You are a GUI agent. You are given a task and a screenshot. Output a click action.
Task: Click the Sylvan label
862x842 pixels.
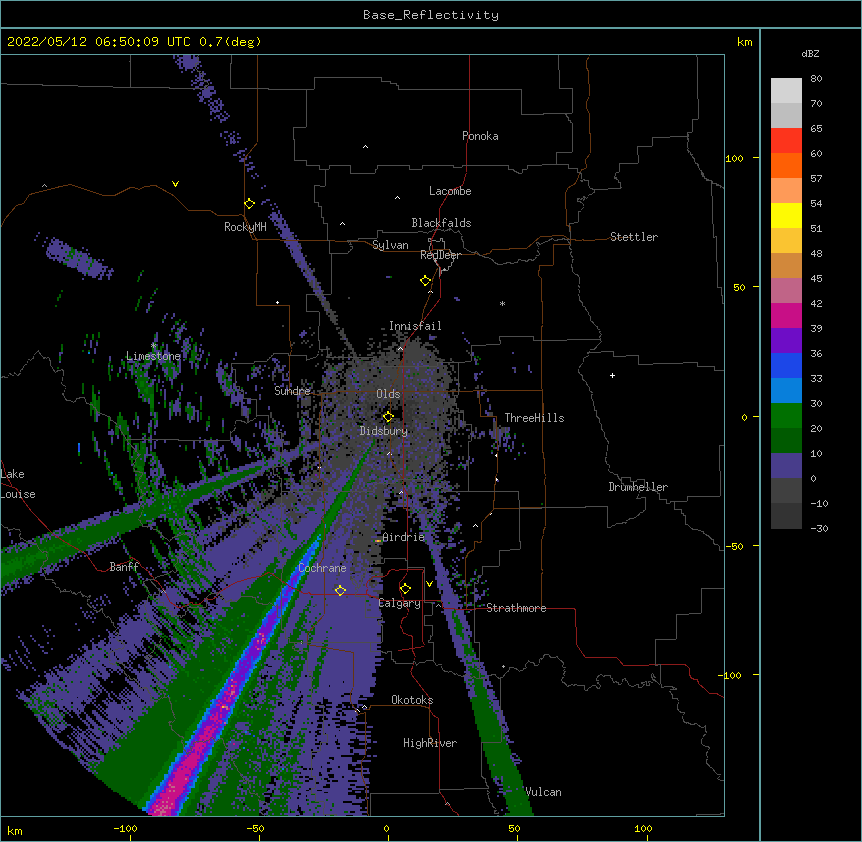pyautogui.click(x=390, y=245)
